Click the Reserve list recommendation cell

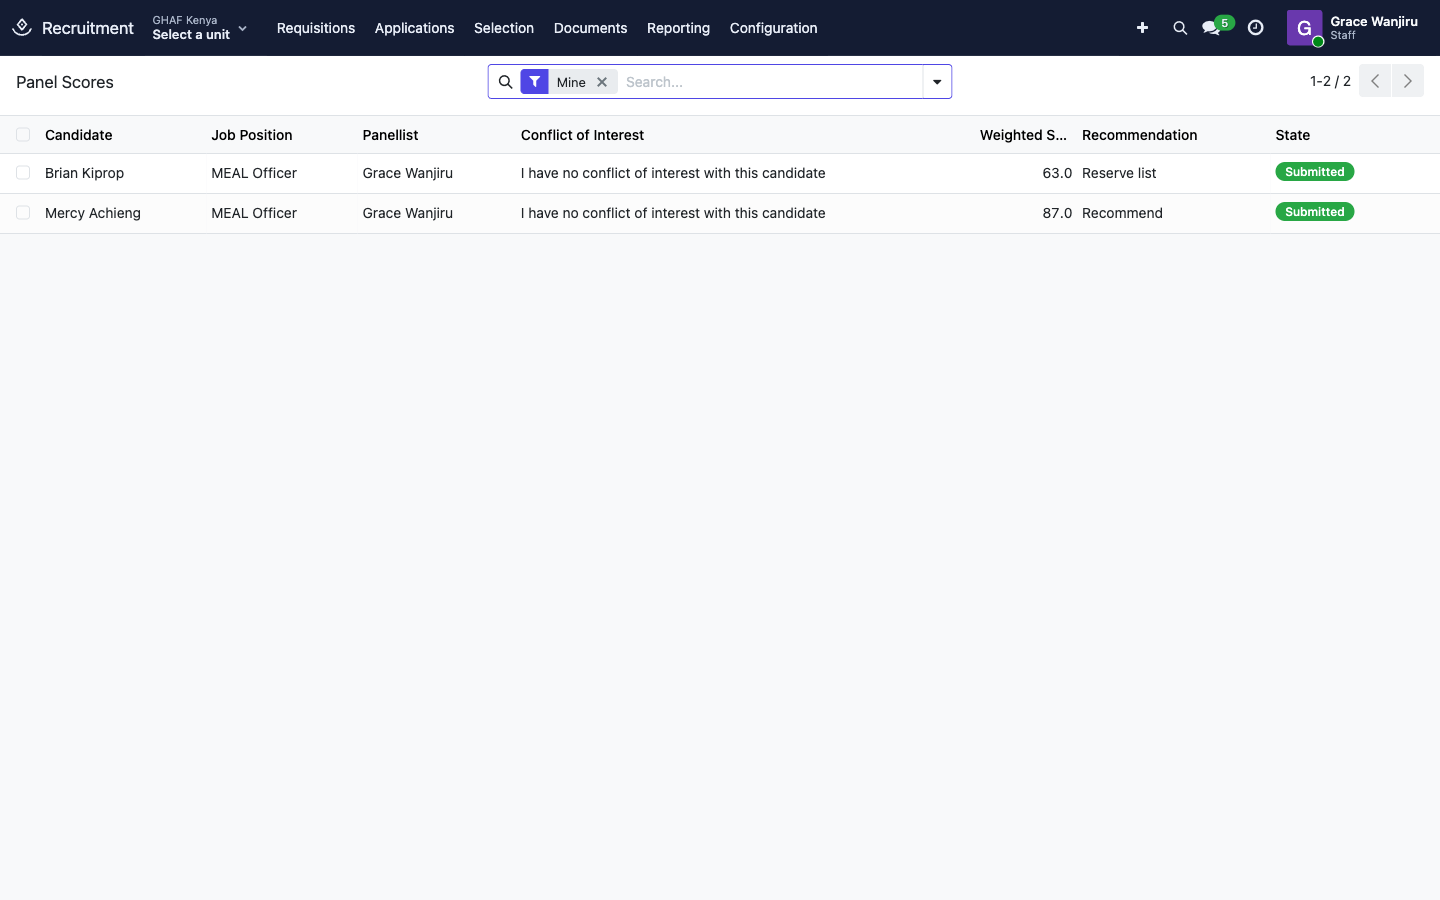pyautogui.click(x=1119, y=173)
